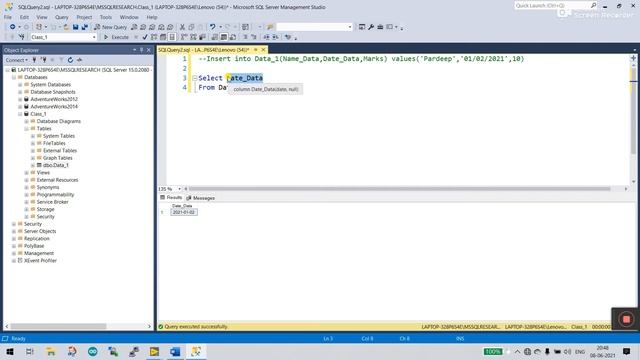Switch to the Messages tab
The width and height of the screenshot is (640, 360).
click(200, 198)
